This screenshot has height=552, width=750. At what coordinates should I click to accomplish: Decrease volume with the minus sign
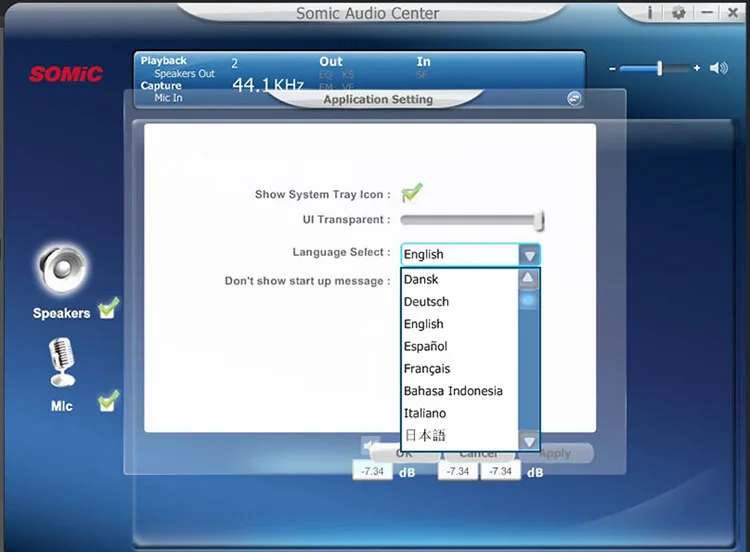612,69
